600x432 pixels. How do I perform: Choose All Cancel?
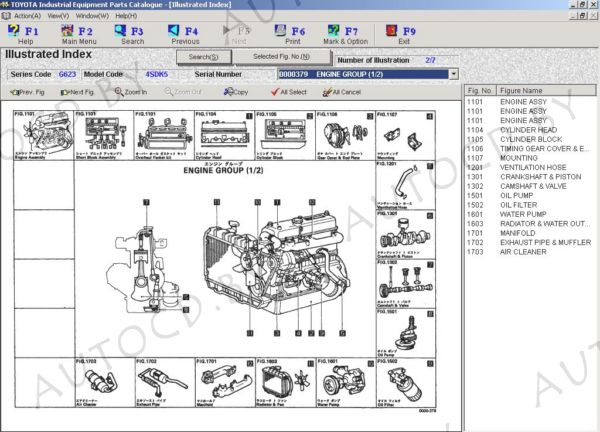[341, 92]
